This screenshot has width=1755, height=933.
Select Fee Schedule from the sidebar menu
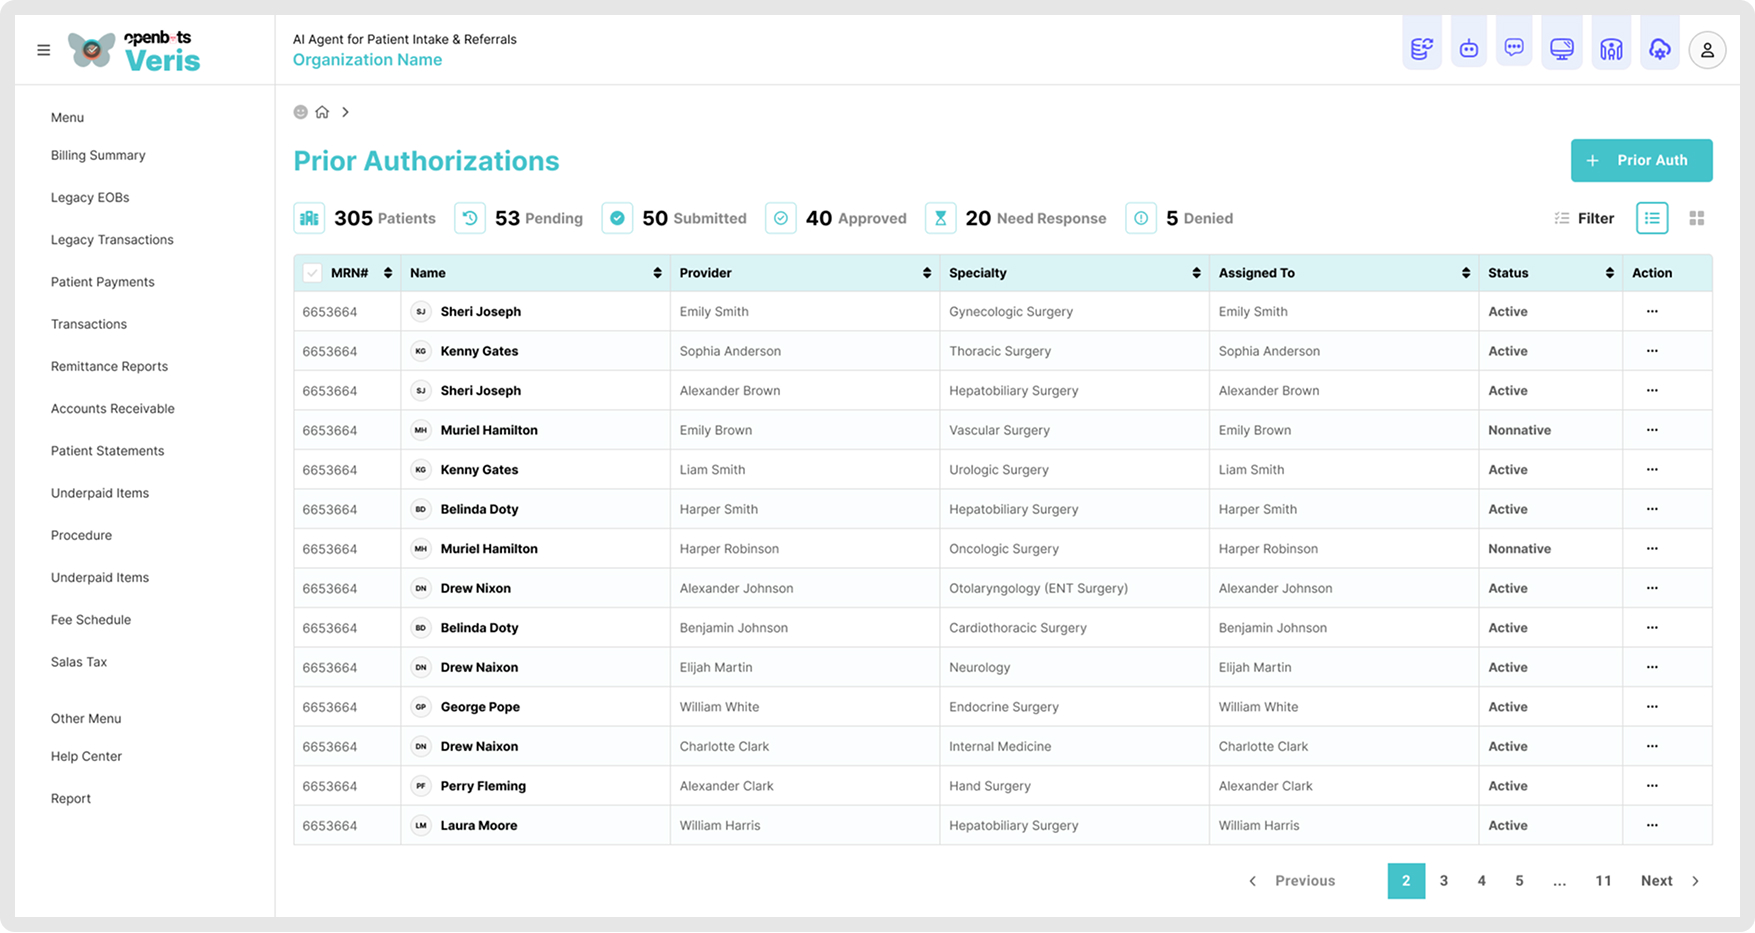(91, 620)
